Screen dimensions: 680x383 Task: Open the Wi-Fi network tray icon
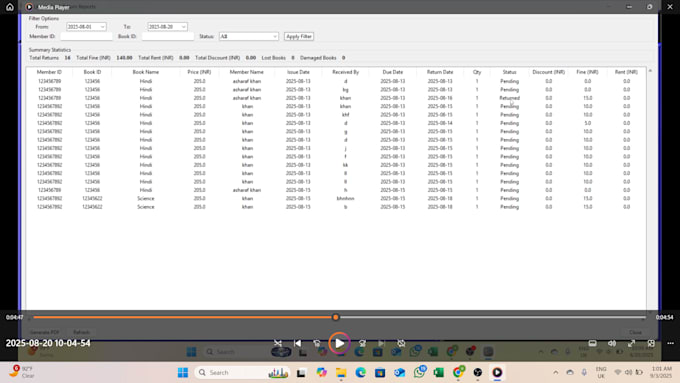[x=618, y=373]
